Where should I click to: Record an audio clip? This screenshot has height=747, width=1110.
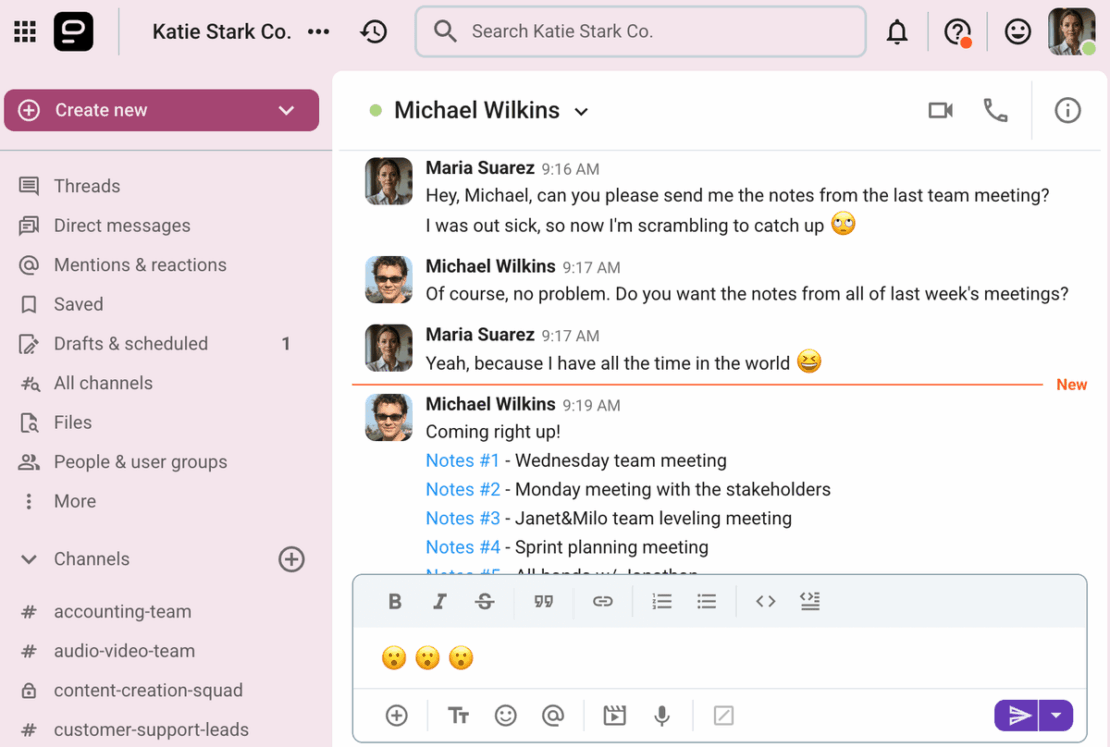point(662,715)
